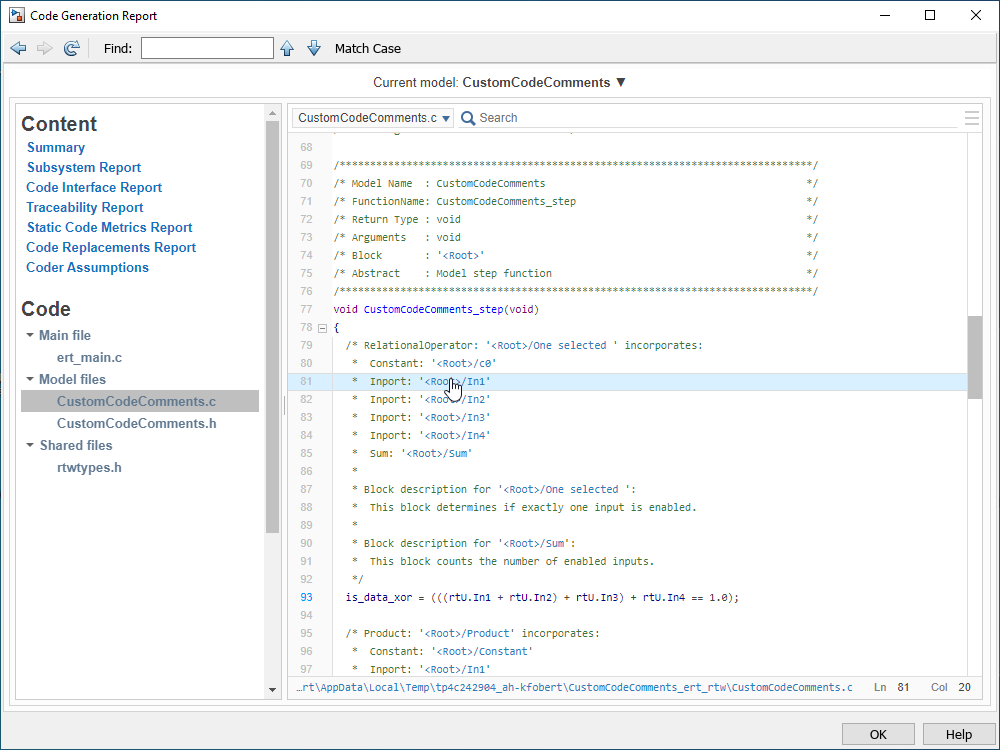Click the forward navigation arrow
The width and height of the screenshot is (1000, 750).
click(44, 48)
